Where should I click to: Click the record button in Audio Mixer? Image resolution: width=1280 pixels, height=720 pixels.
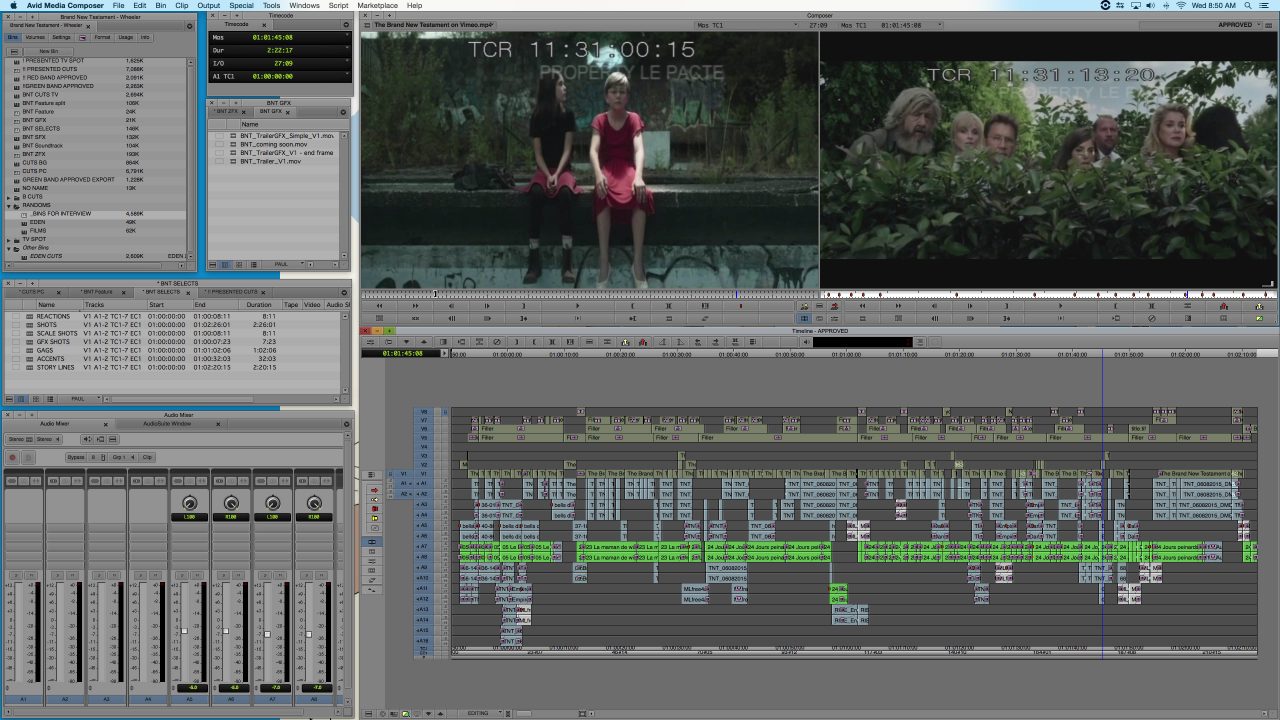[13, 457]
